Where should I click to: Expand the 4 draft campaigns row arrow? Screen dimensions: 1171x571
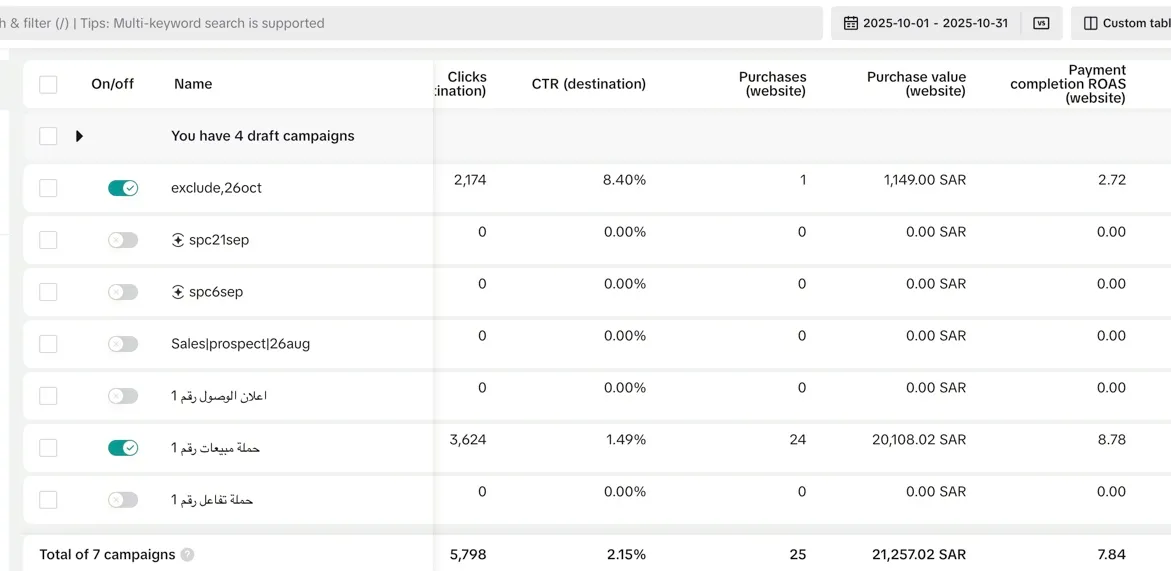[79, 136]
